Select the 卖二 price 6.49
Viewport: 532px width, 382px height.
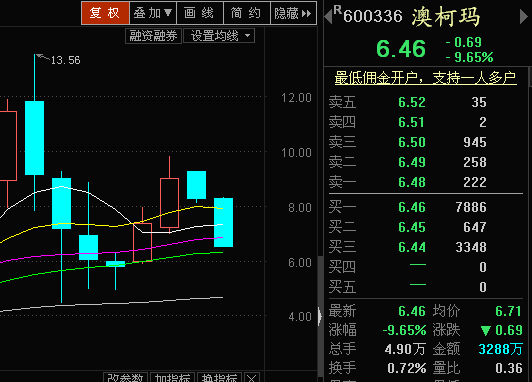click(412, 162)
